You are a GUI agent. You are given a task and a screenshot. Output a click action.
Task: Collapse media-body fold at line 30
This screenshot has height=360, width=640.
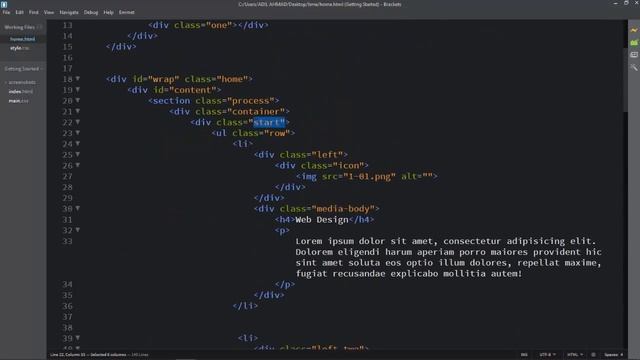coord(78,208)
